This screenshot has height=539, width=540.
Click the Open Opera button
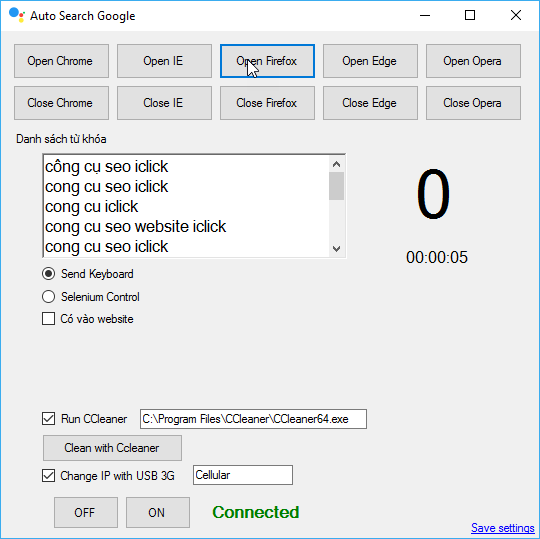(473, 61)
